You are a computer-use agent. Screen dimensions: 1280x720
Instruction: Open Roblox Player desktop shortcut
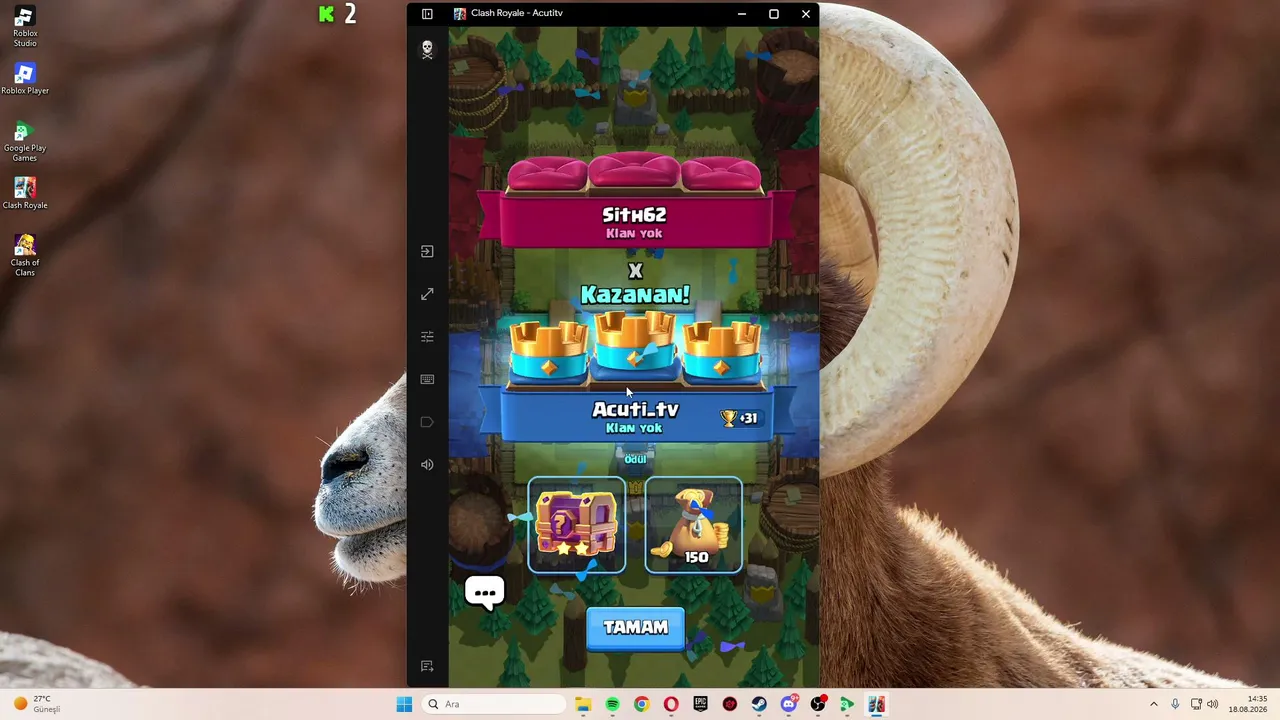[25, 79]
